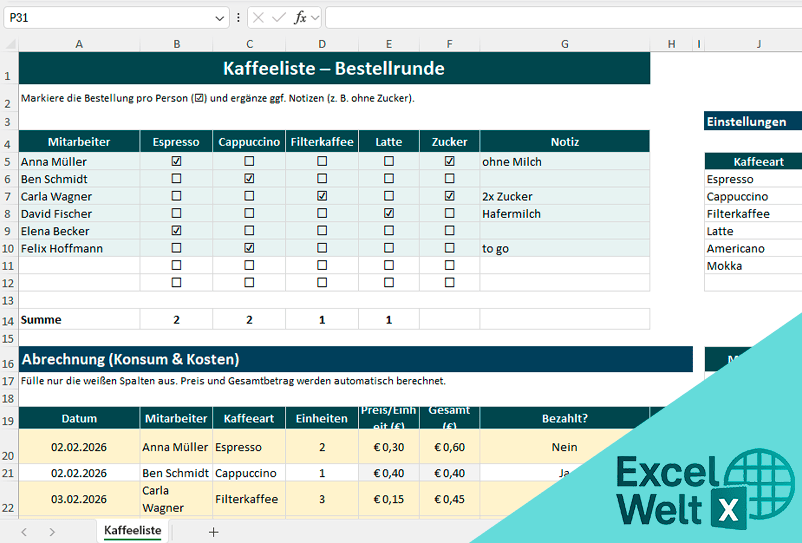Click the Enter checkmark icon in formula bar
The image size is (802, 543).
click(x=279, y=17)
